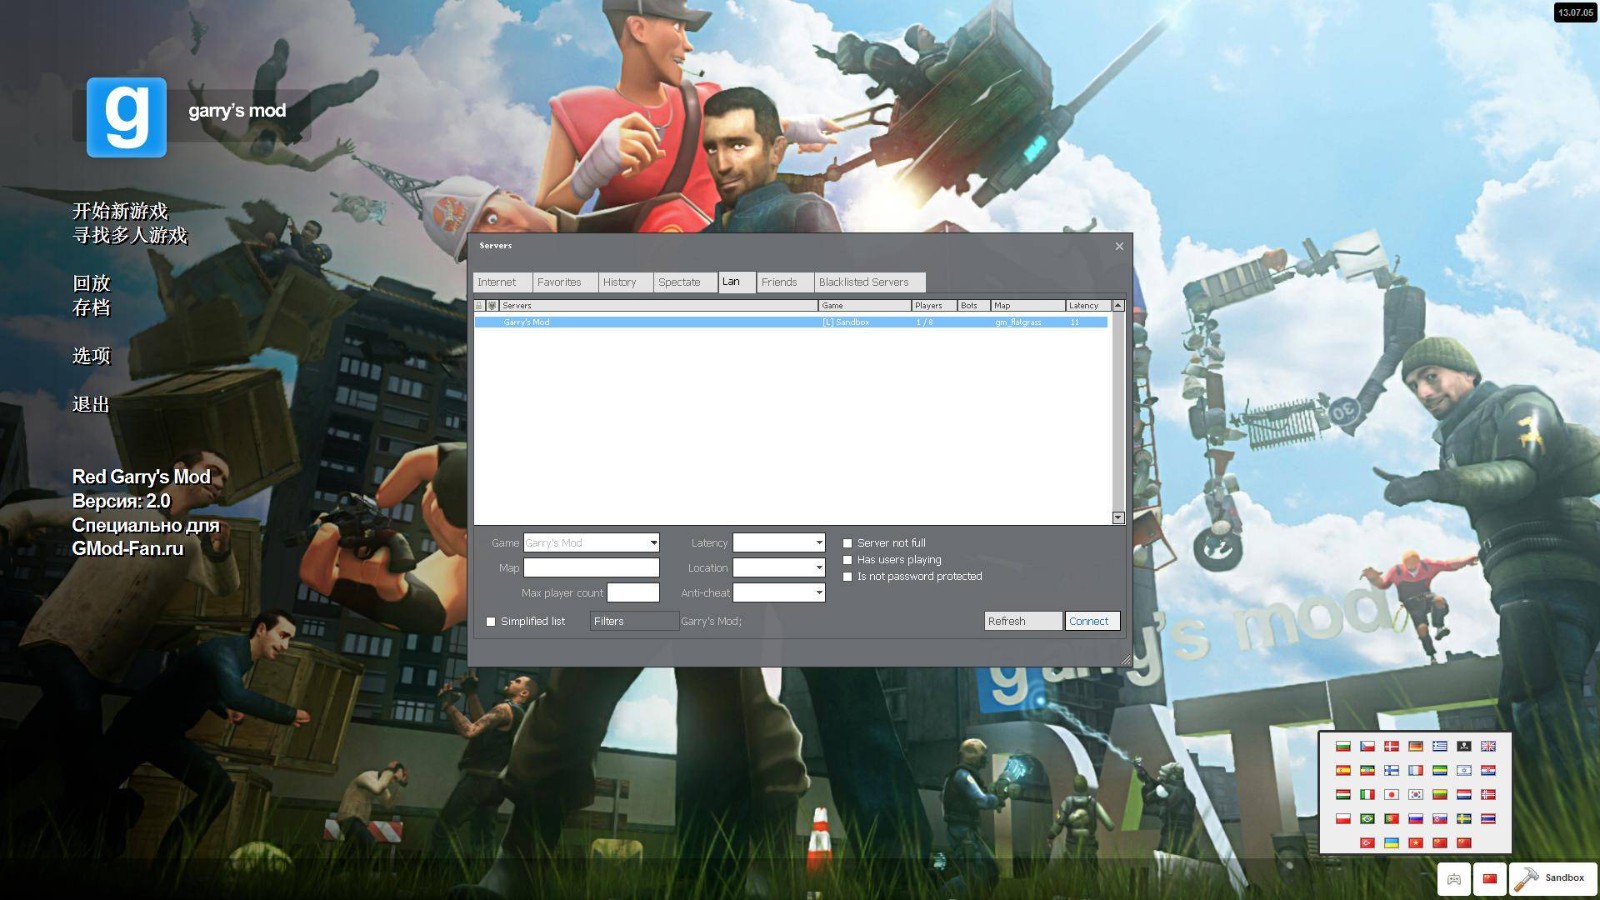
Task: Open the Friends tab
Action: (x=785, y=283)
